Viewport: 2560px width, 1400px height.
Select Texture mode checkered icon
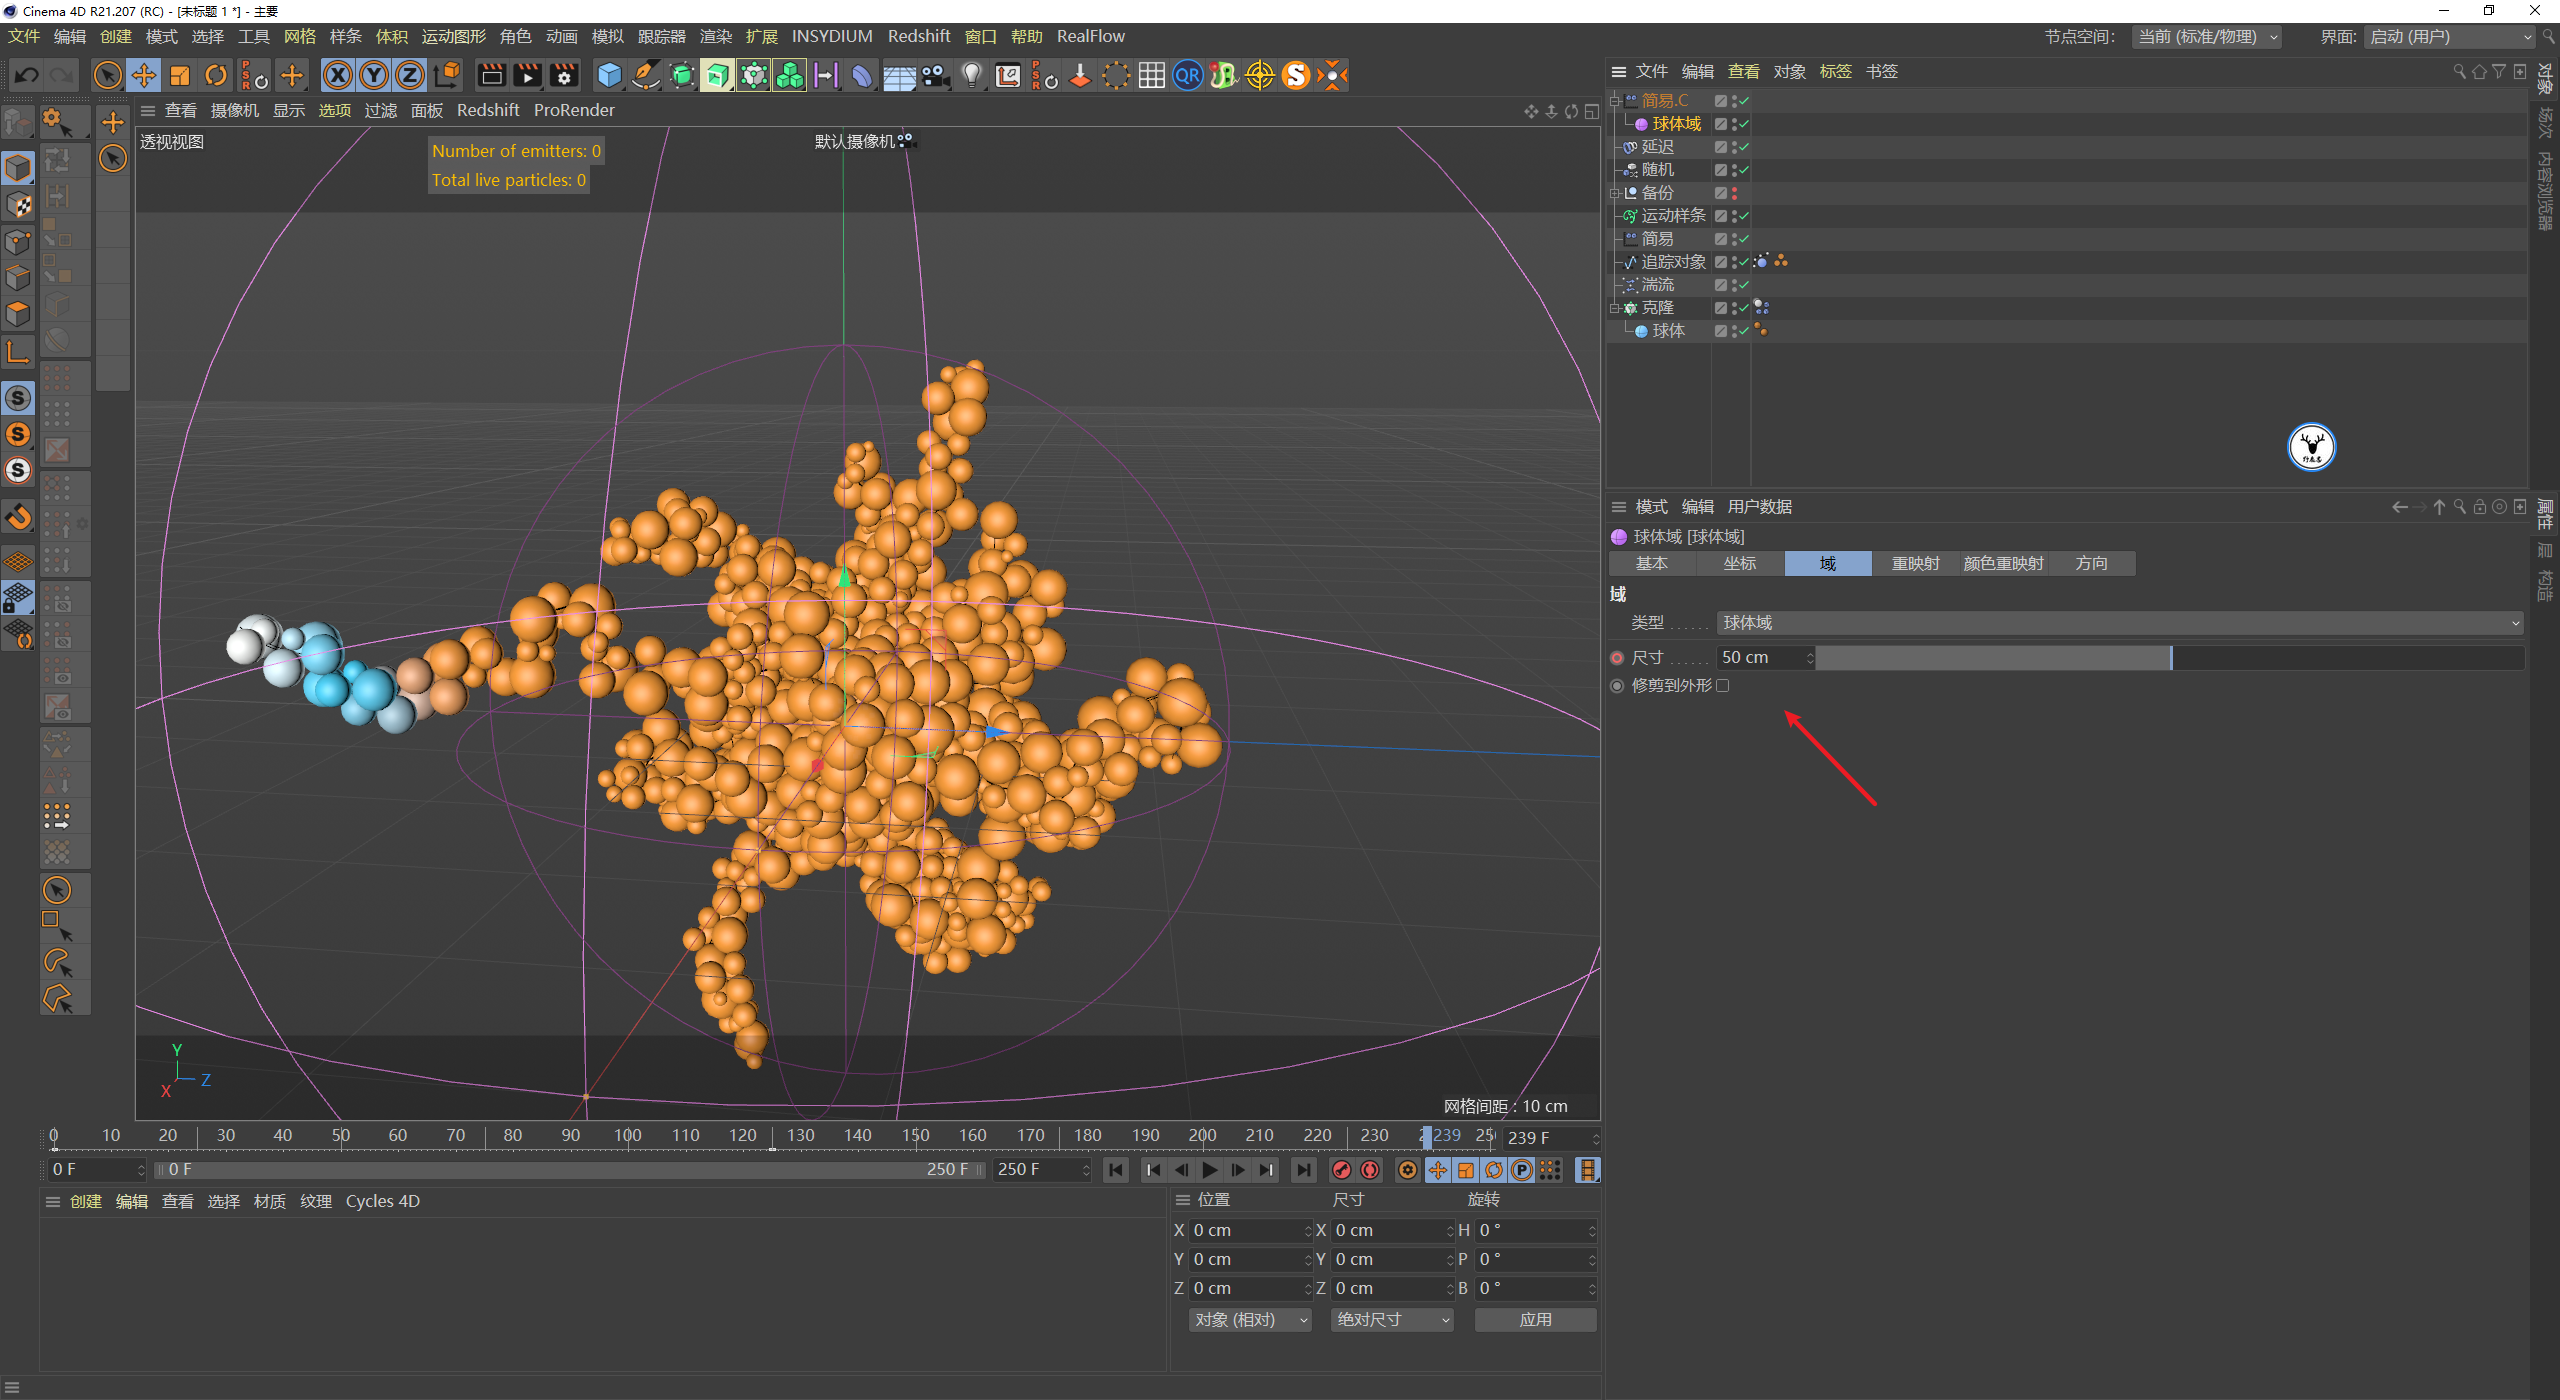click(x=18, y=205)
